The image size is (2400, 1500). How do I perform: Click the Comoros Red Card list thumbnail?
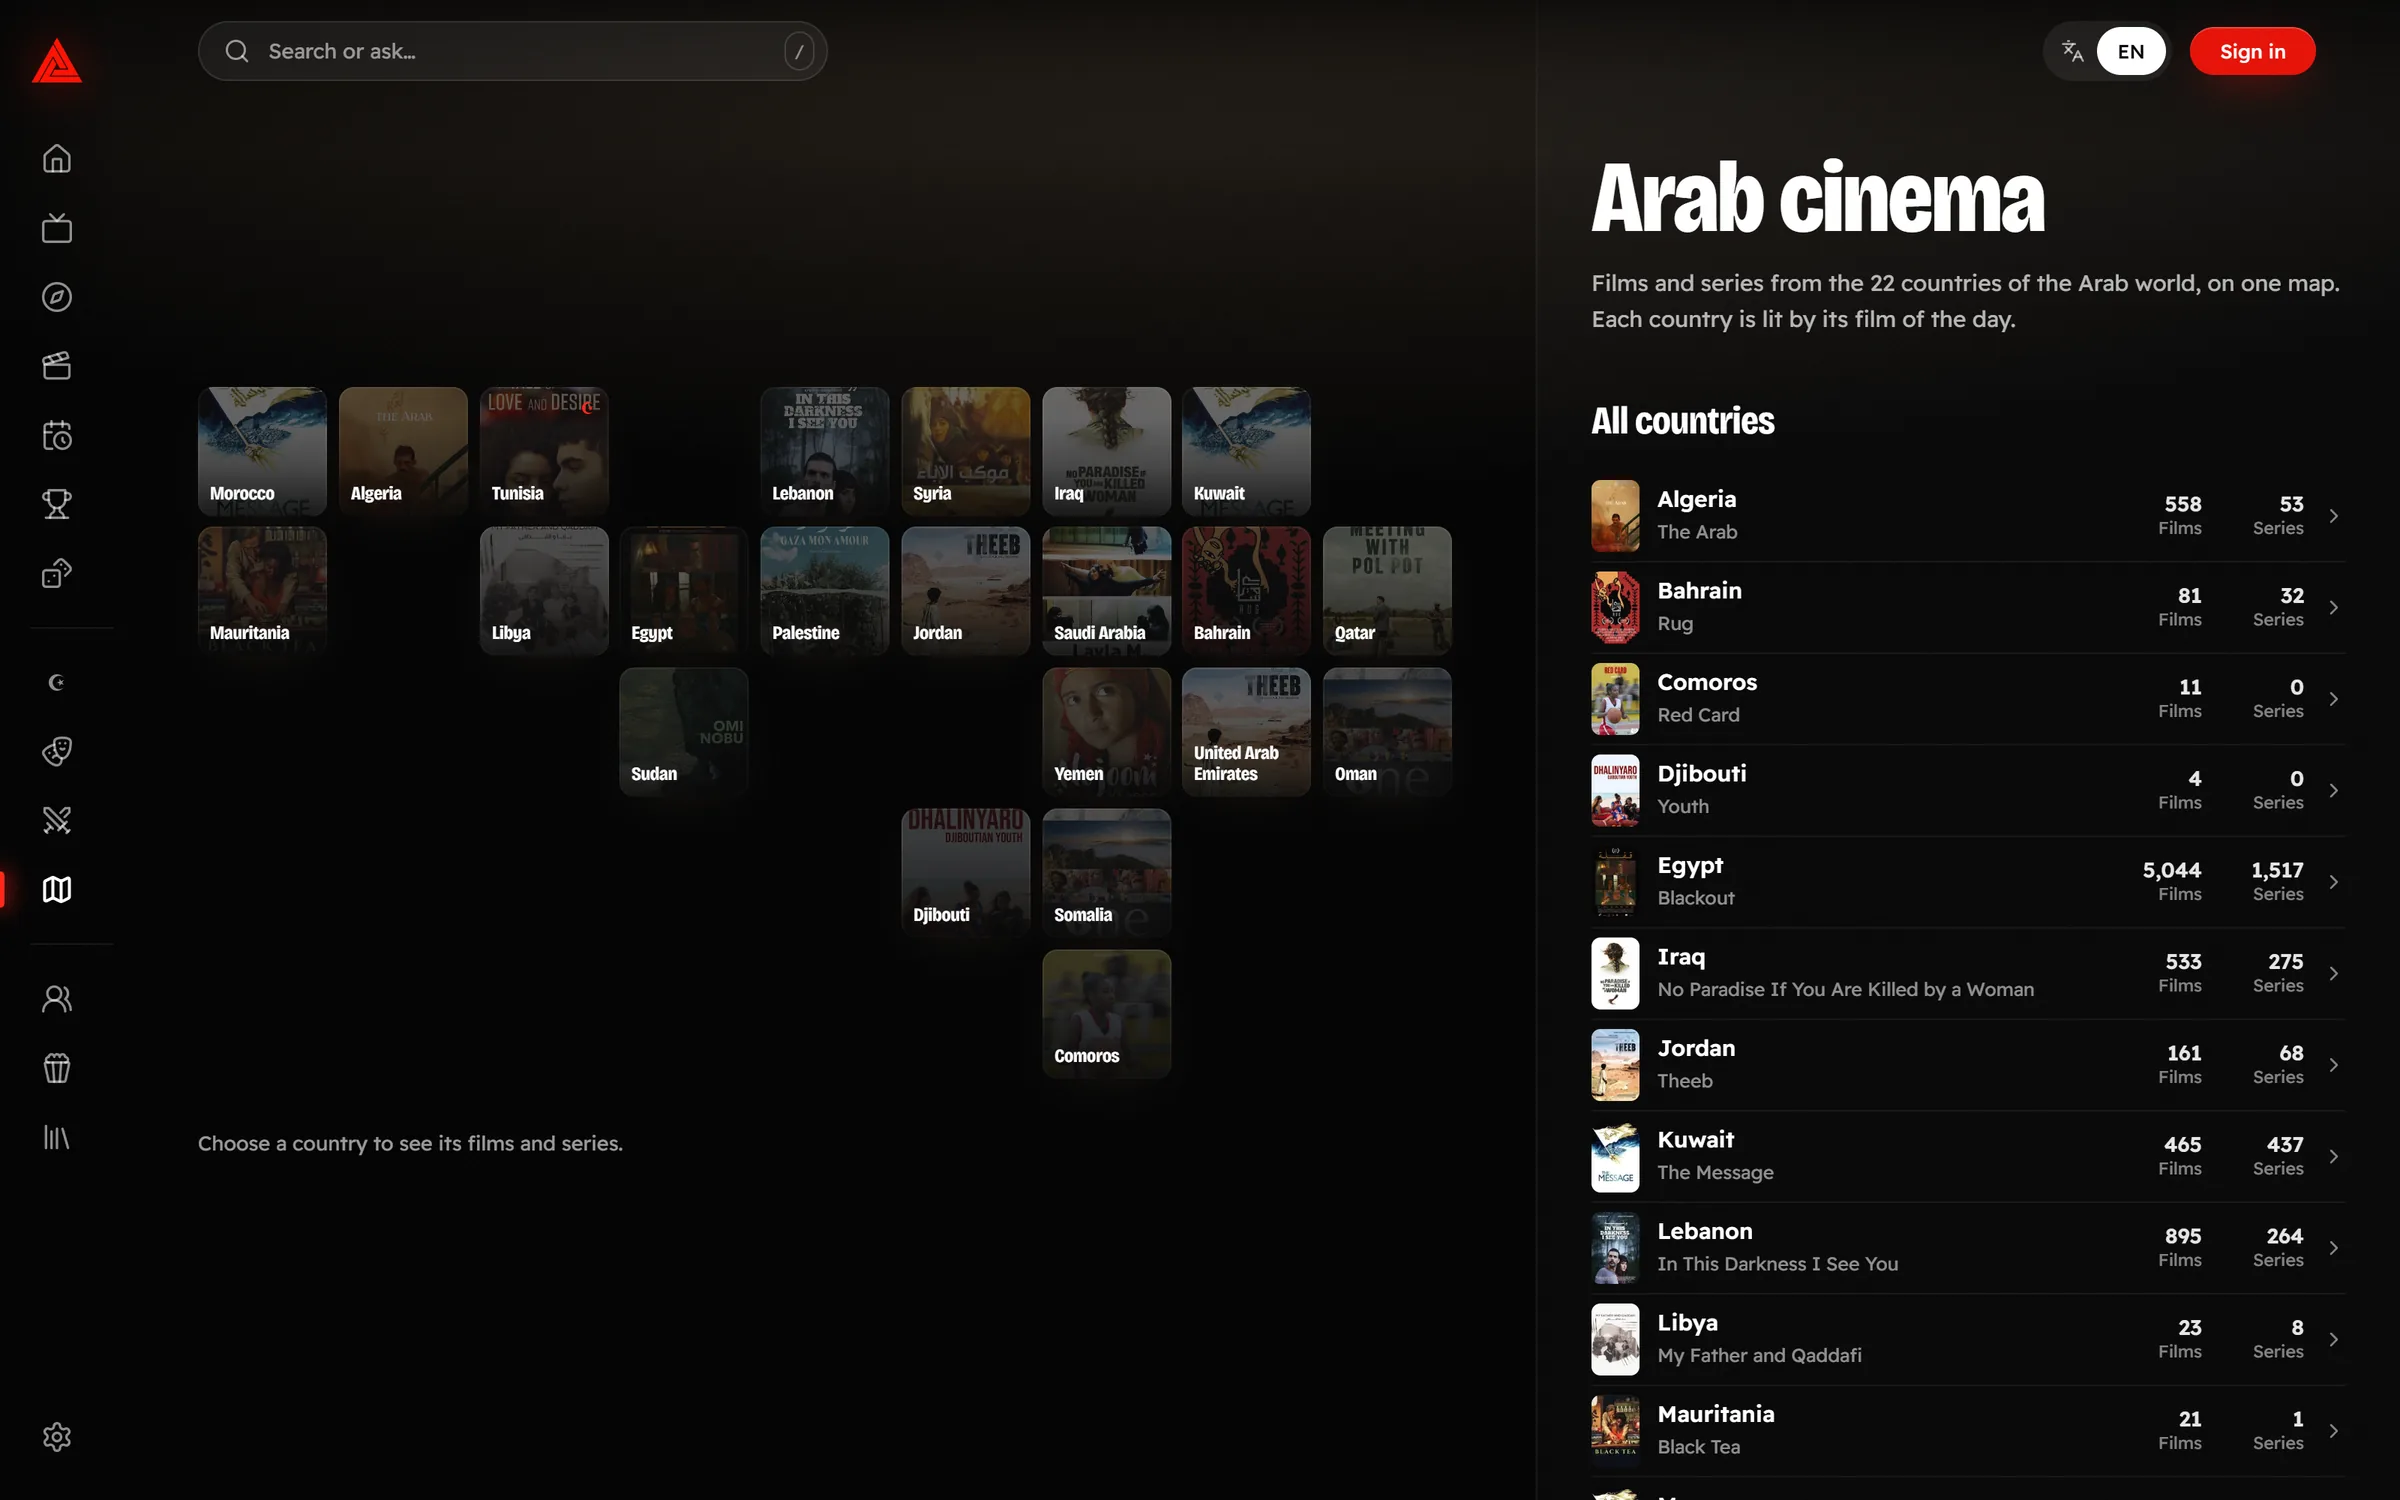(1615, 699)
